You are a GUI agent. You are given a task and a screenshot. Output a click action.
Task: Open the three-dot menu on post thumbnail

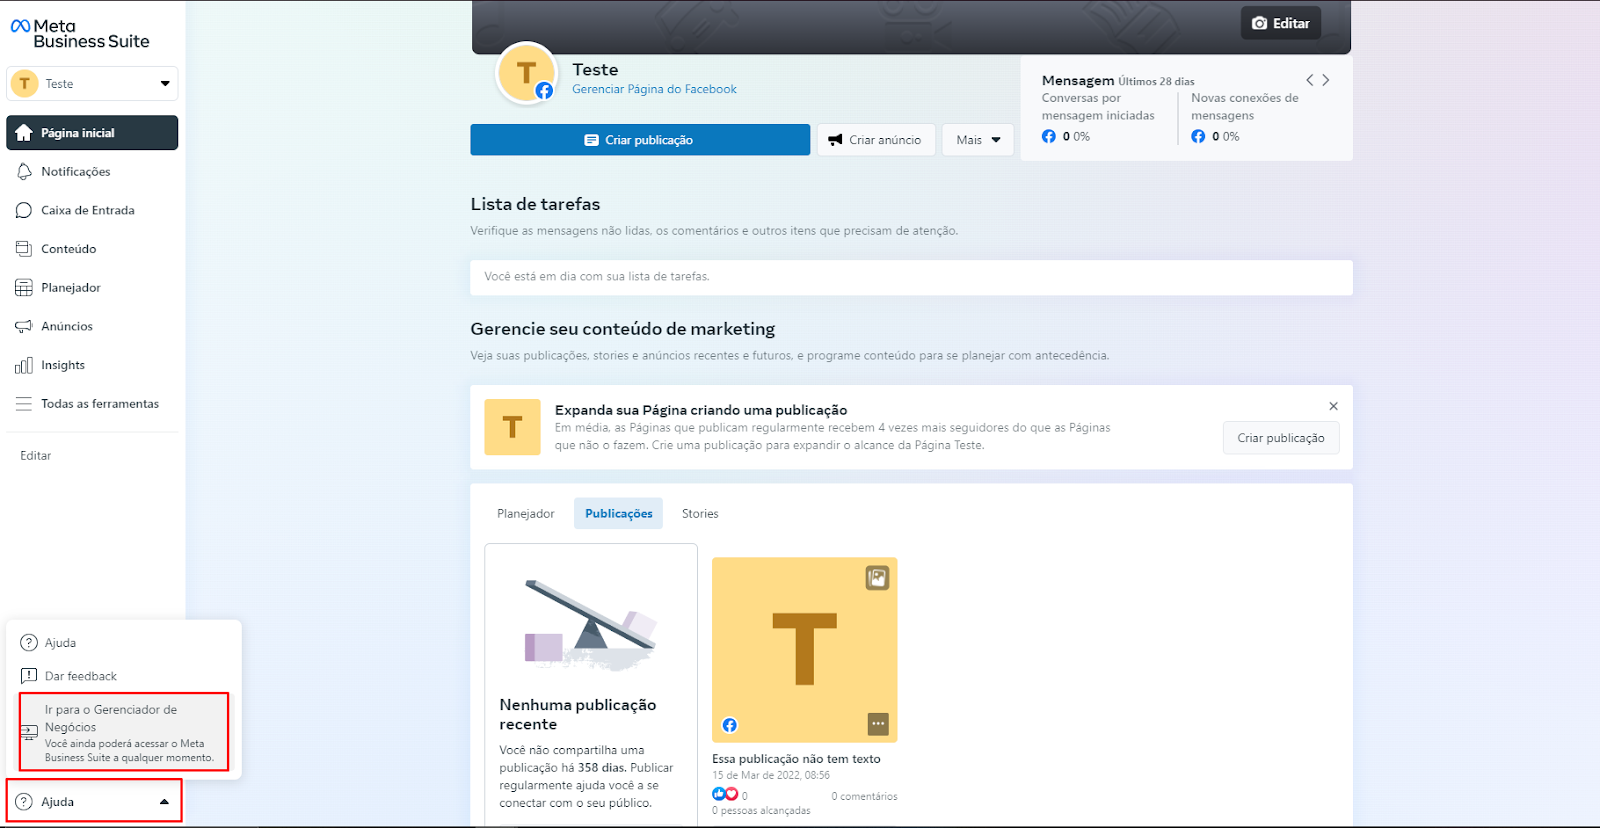[878, 723]
